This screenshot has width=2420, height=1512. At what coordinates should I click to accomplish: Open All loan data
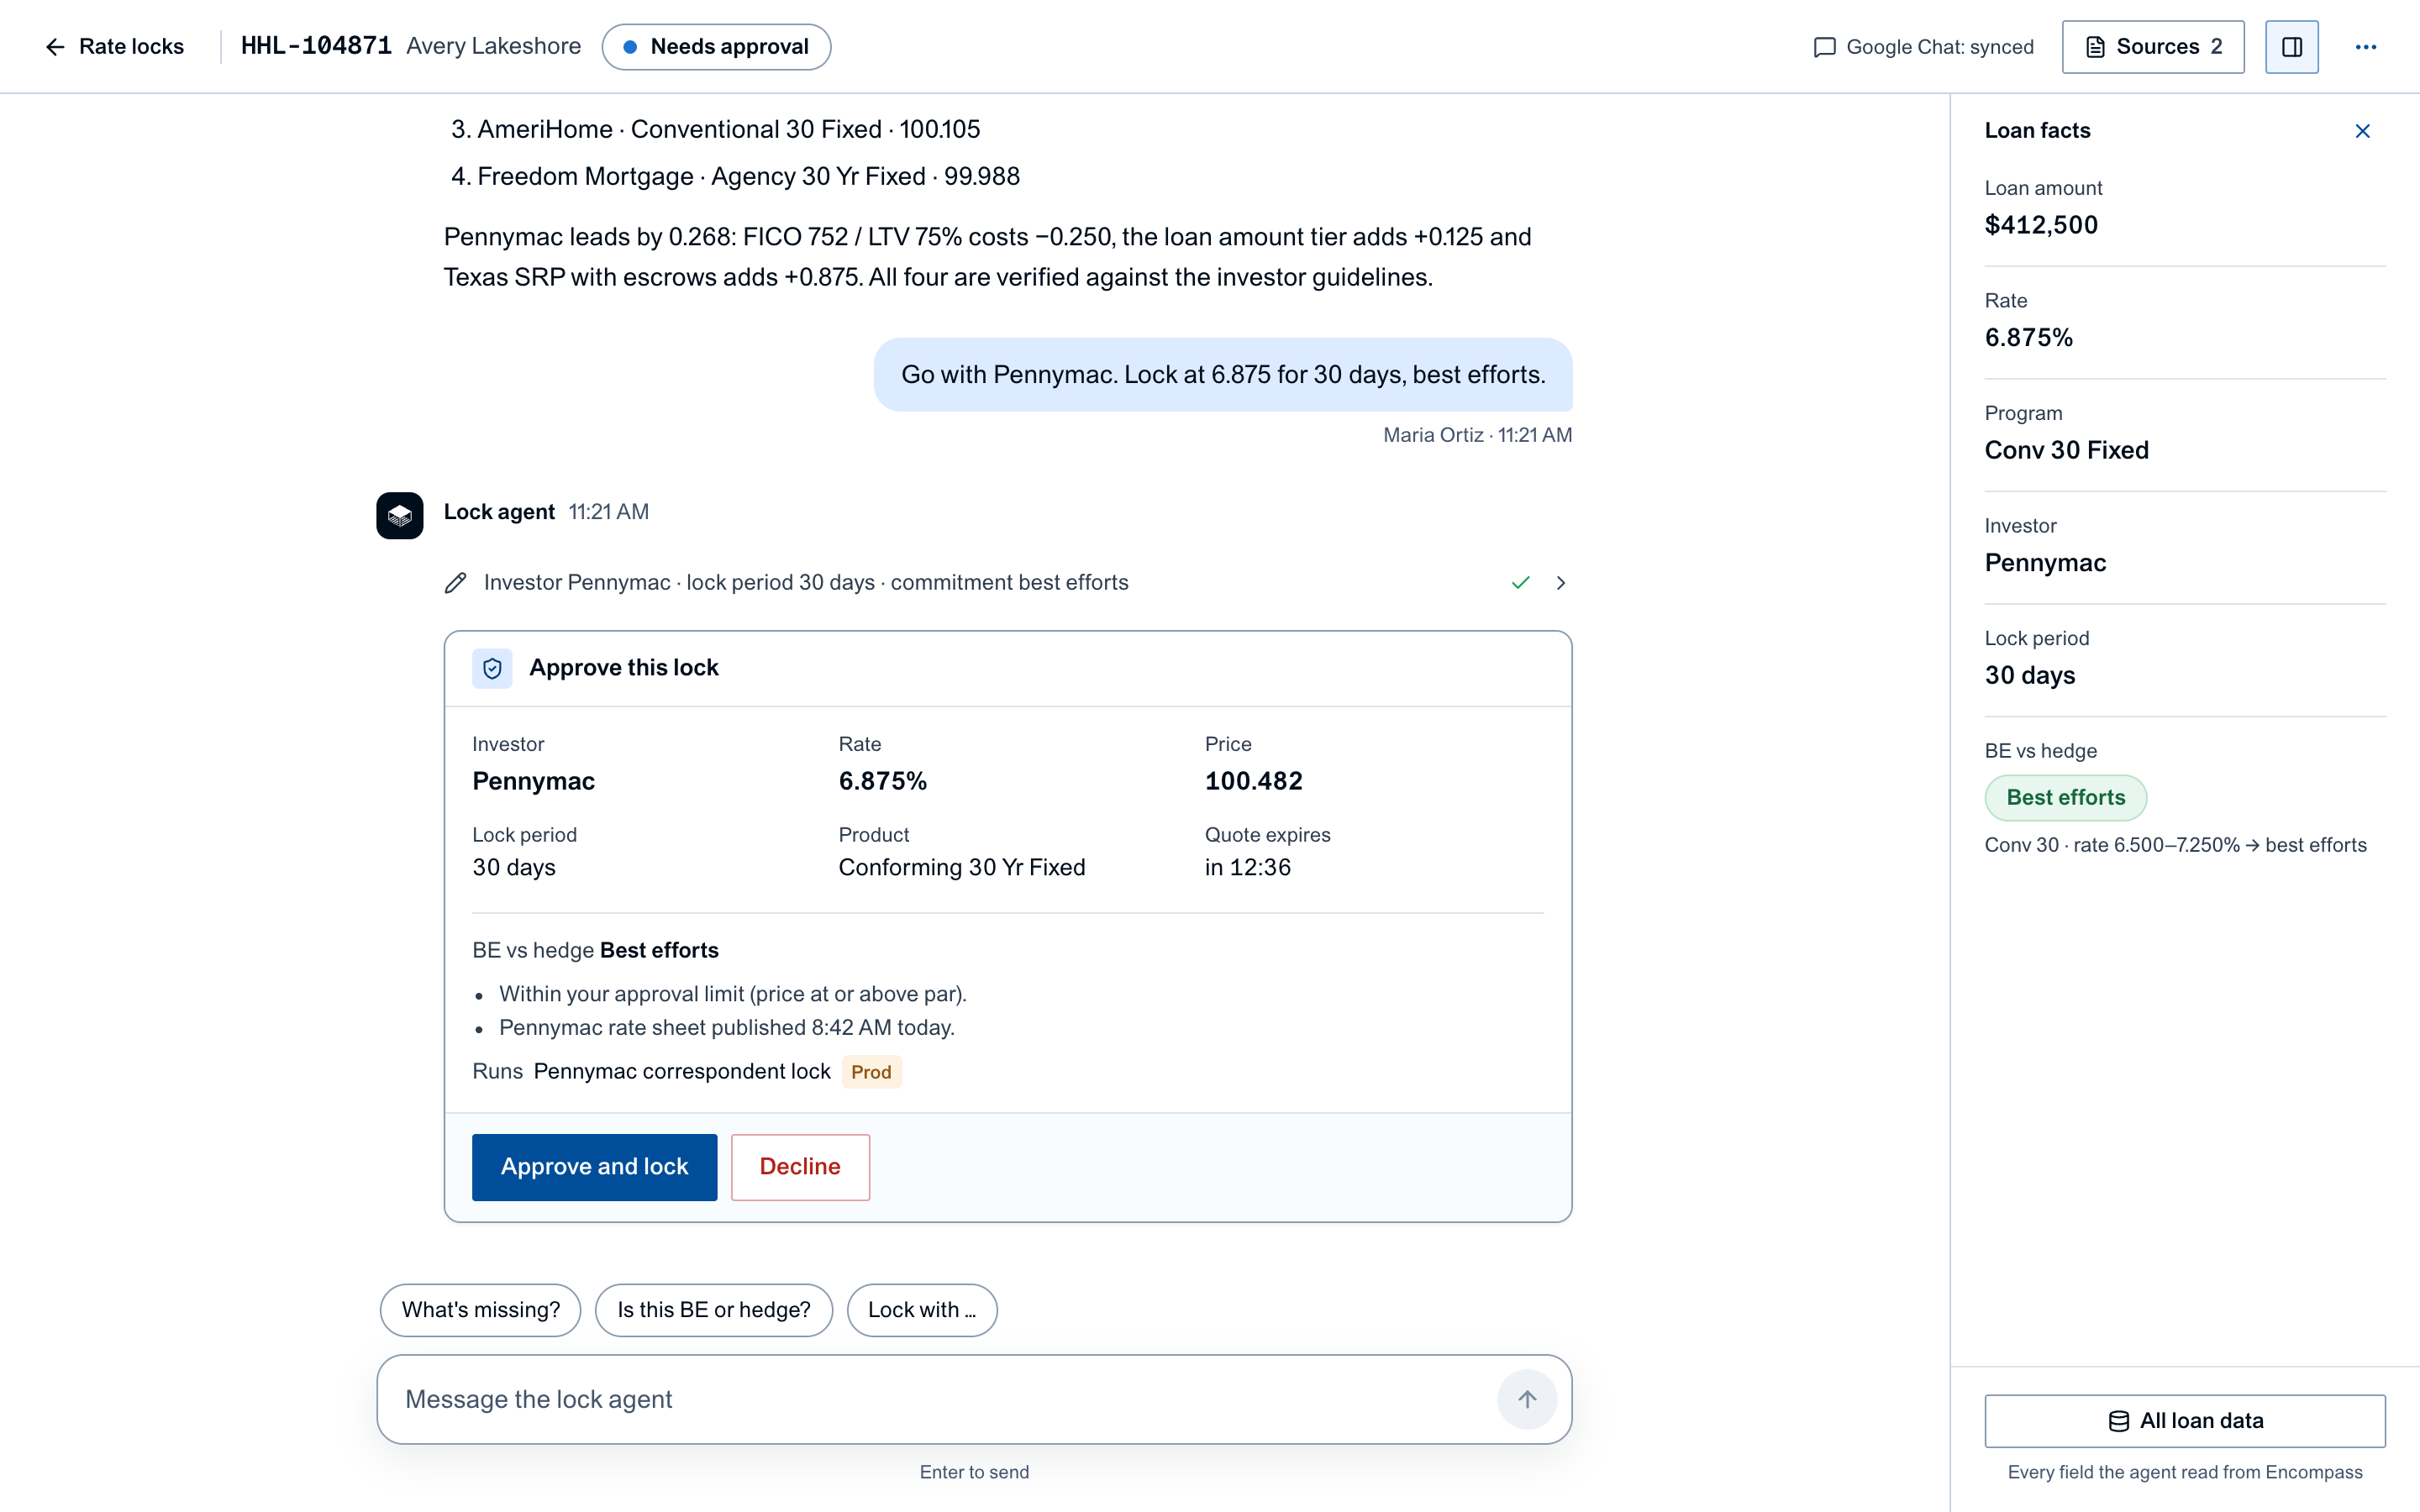pyautogui.click(x=2185, y=1421)
